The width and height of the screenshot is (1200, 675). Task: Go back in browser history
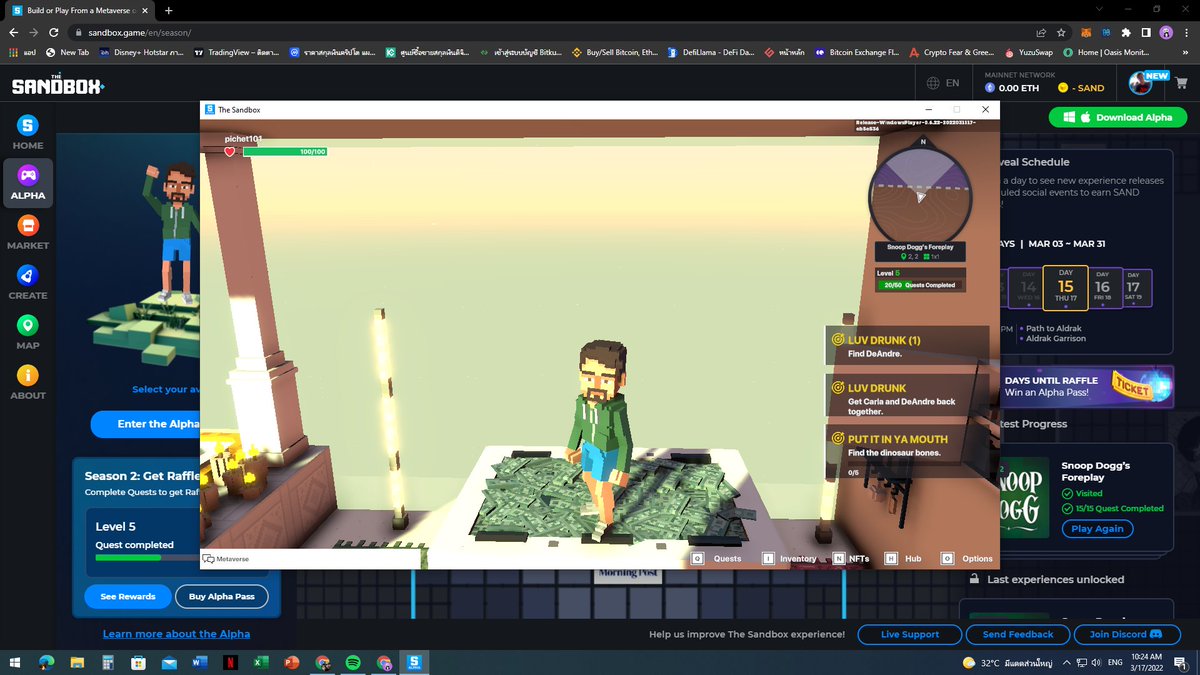pos(14,32)
